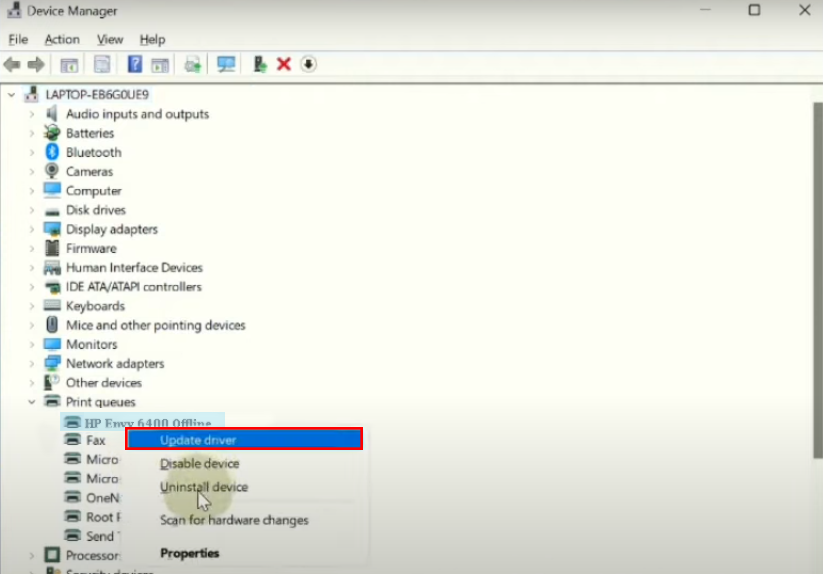Click the Network adapters icon
Screen dimensions: 823x574
[x=52, y=363]
